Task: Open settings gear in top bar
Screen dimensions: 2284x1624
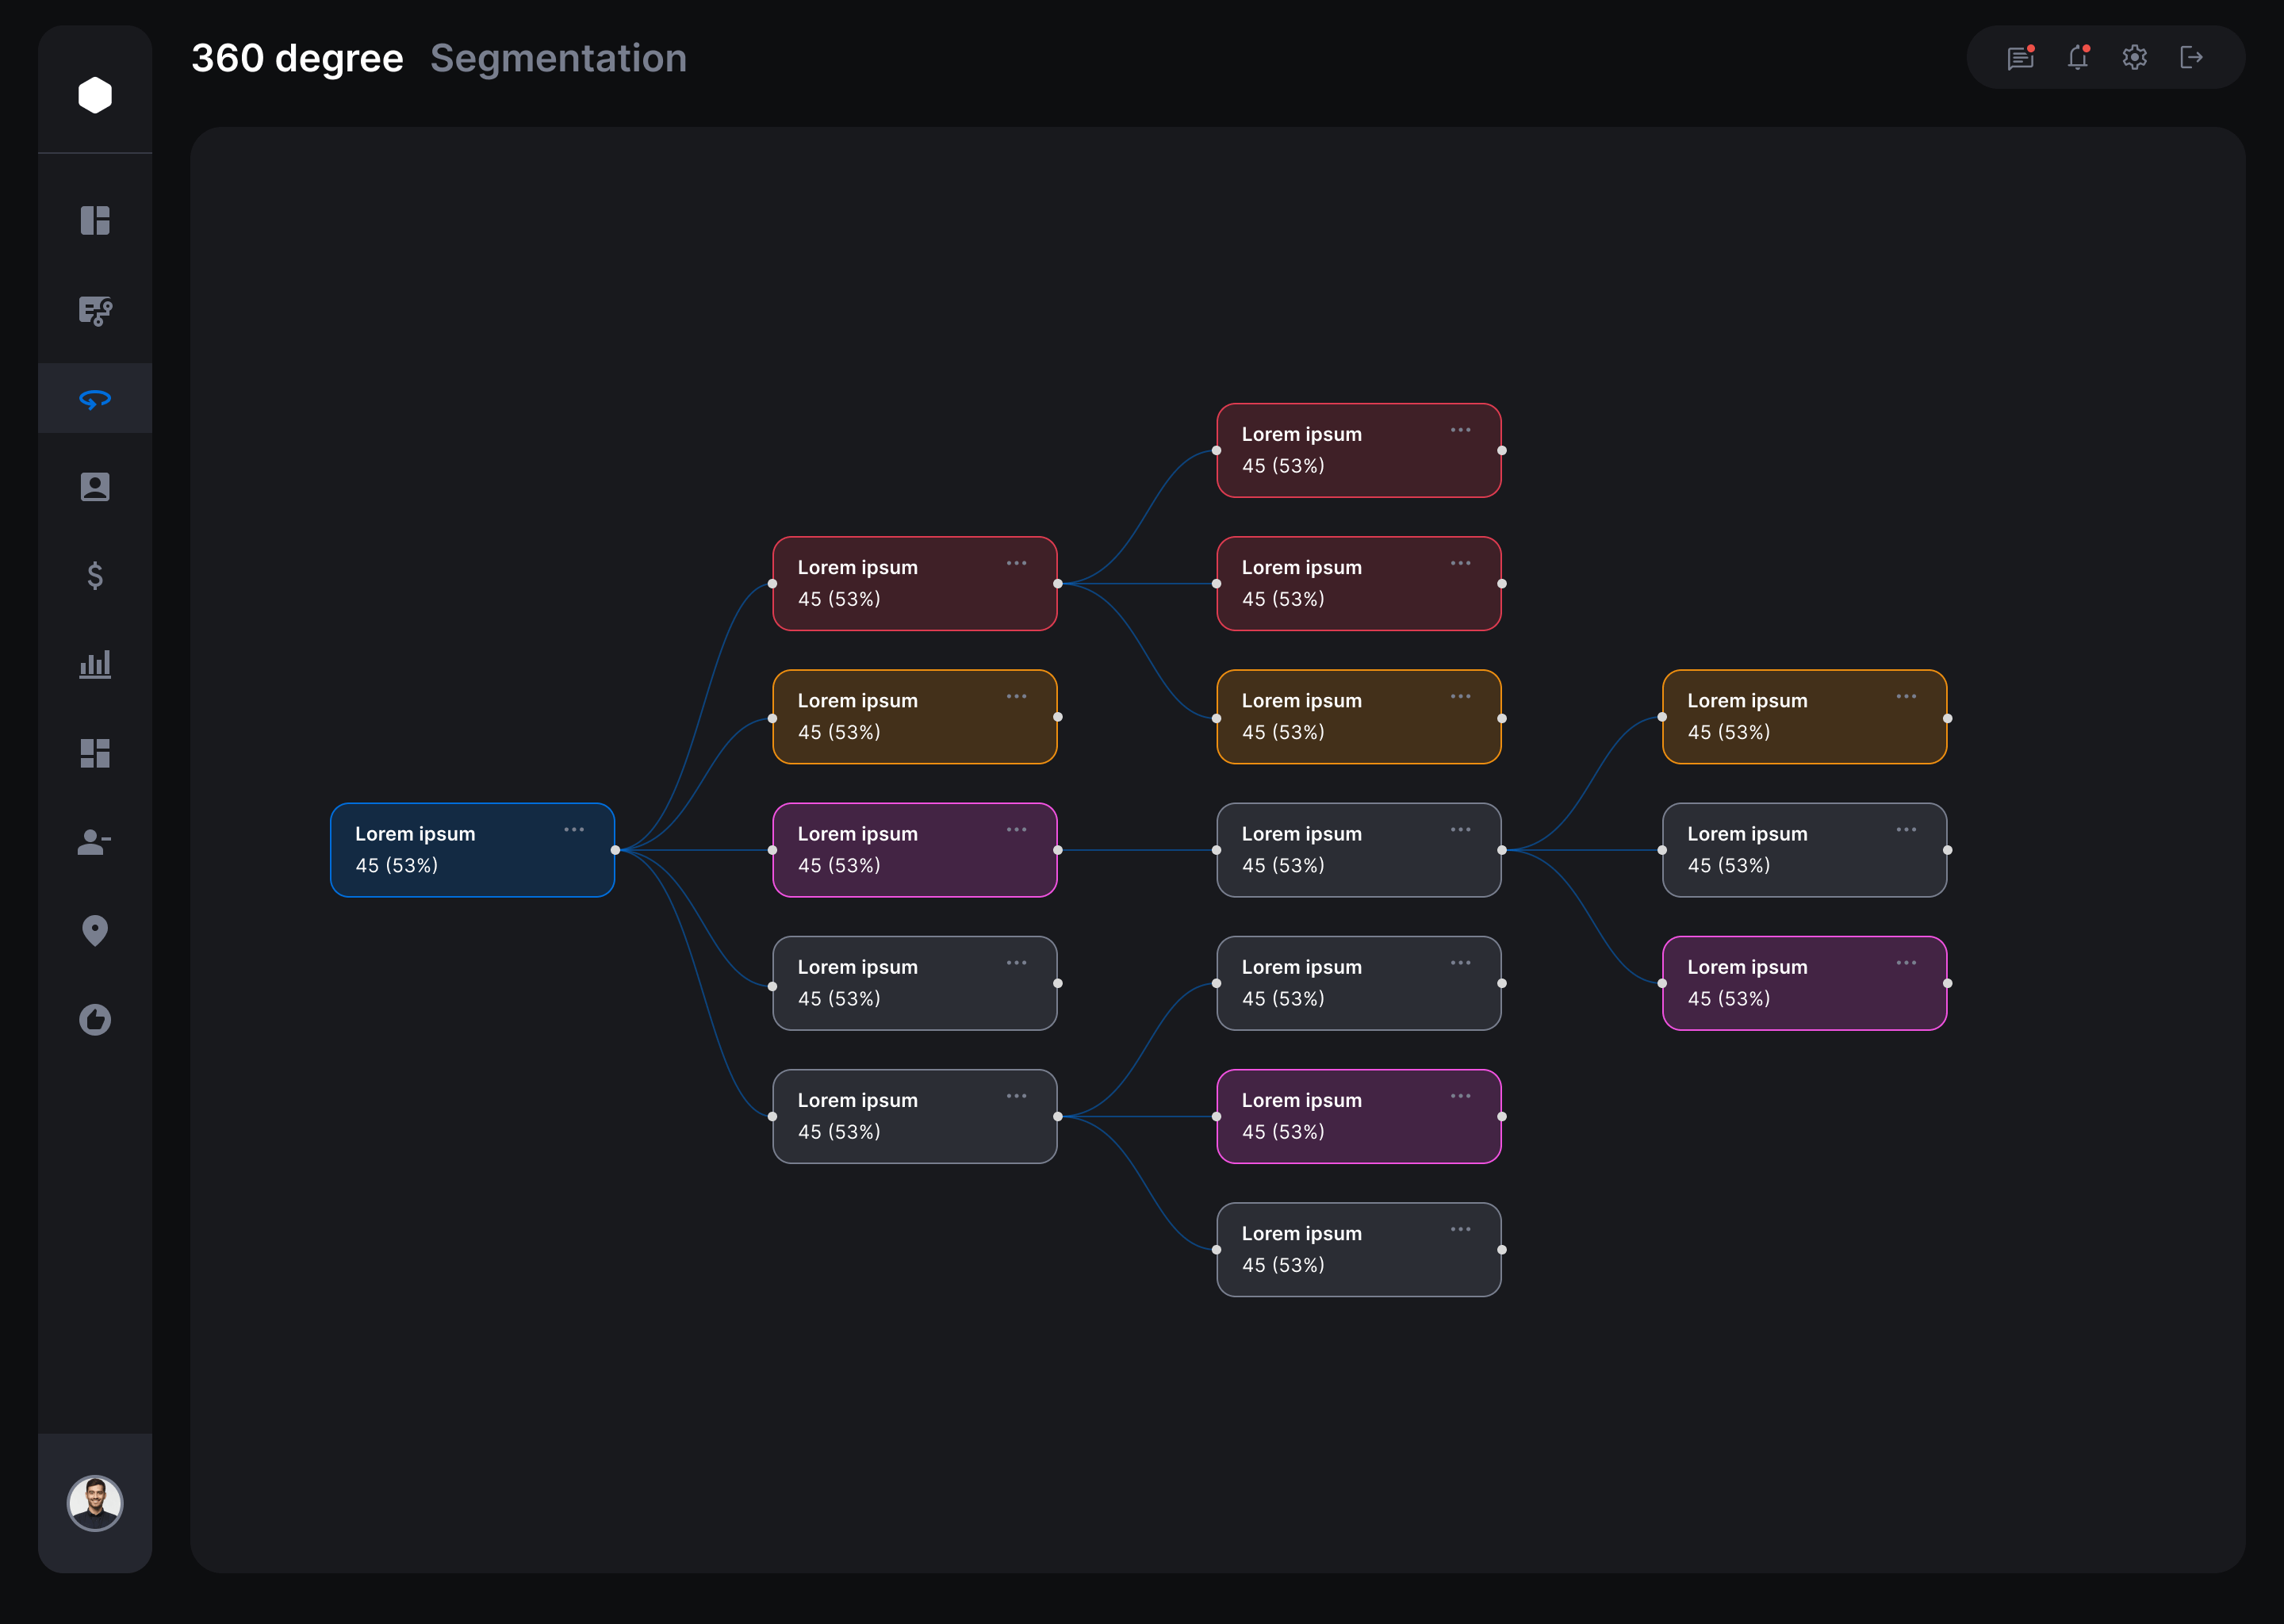Action: click(x=2135, y=57)
